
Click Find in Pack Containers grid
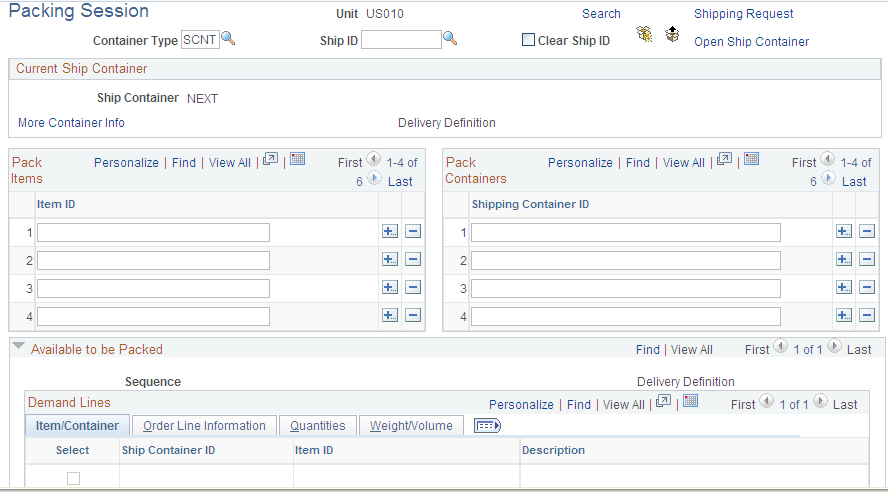click(638, 163)
